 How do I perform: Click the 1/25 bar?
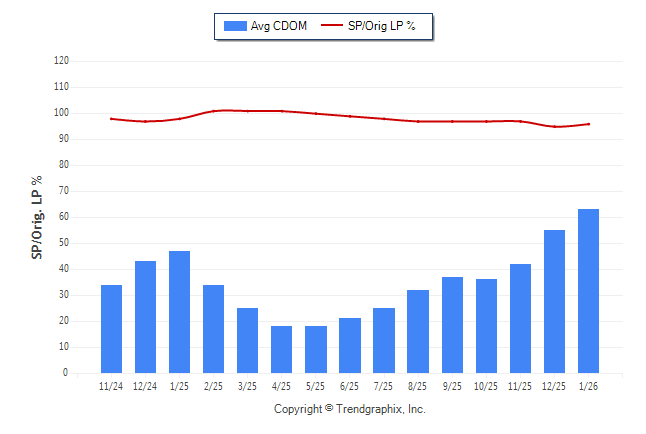(x=180, y=312)
